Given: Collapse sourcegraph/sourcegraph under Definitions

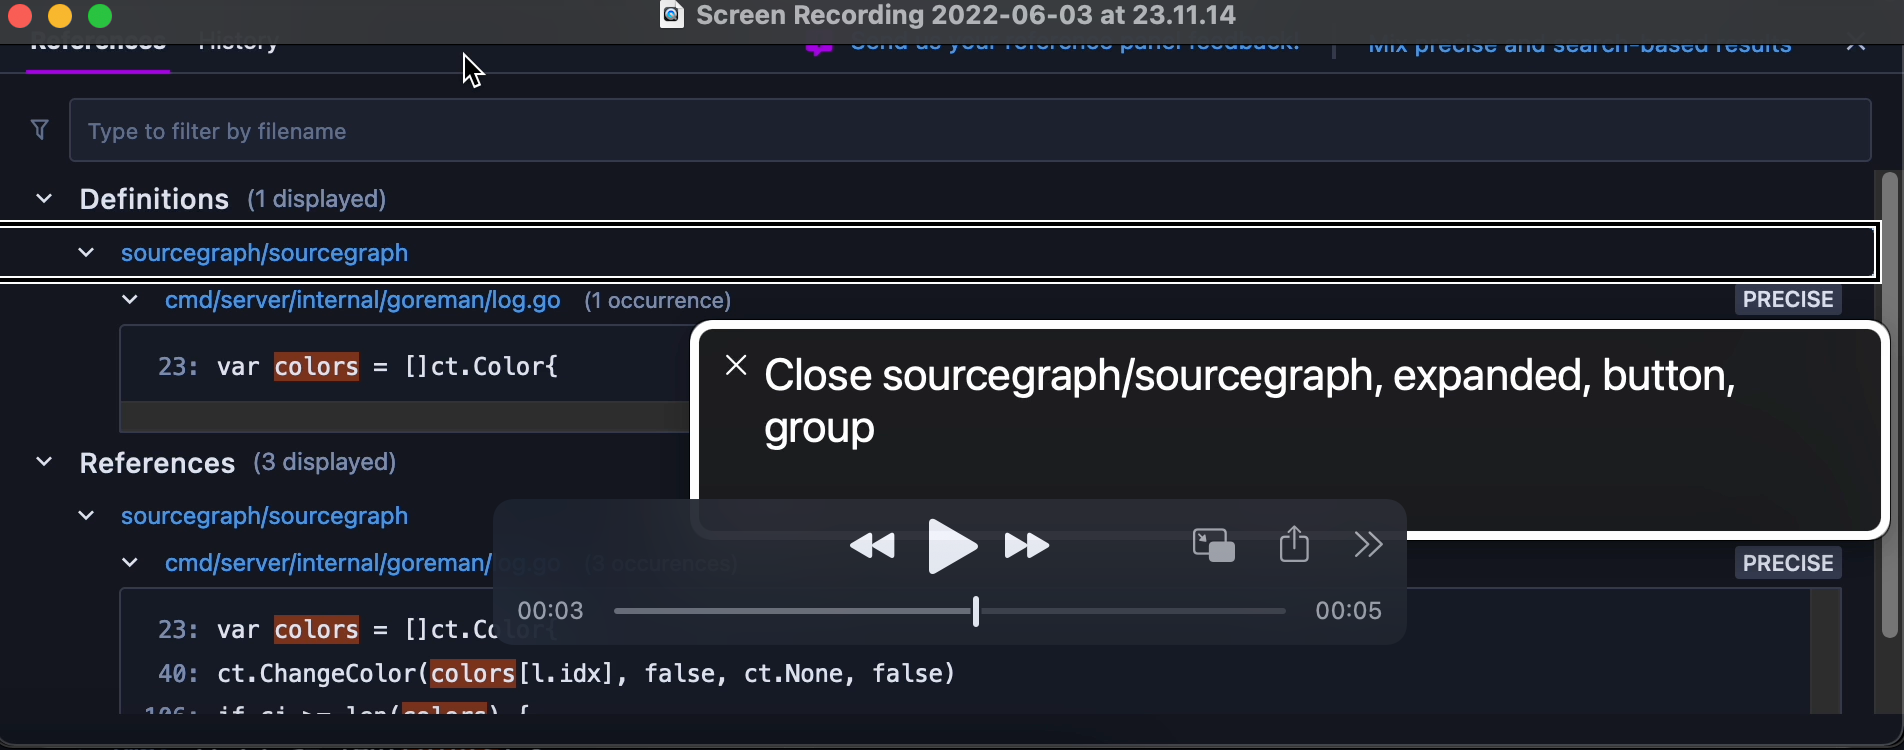Looking at the screenshot, I should 86,253.
